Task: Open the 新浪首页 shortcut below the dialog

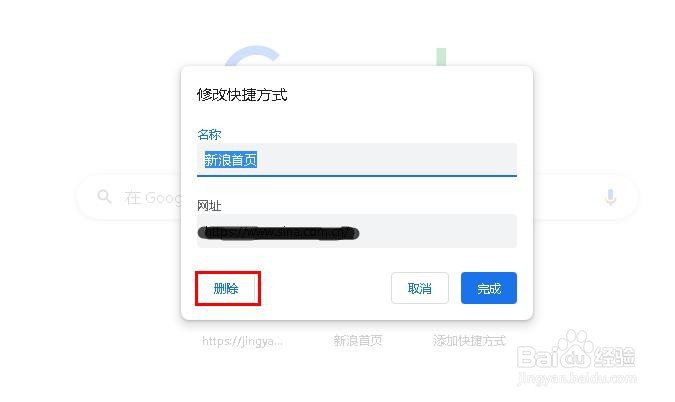Action: point(357,341)
